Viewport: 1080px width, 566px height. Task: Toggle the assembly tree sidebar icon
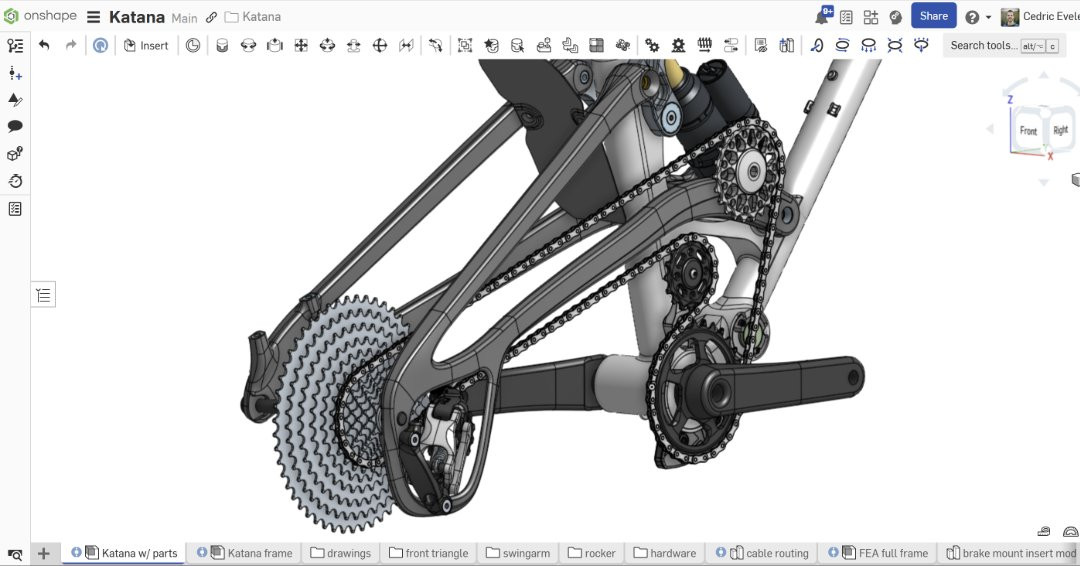coord(15,45)
